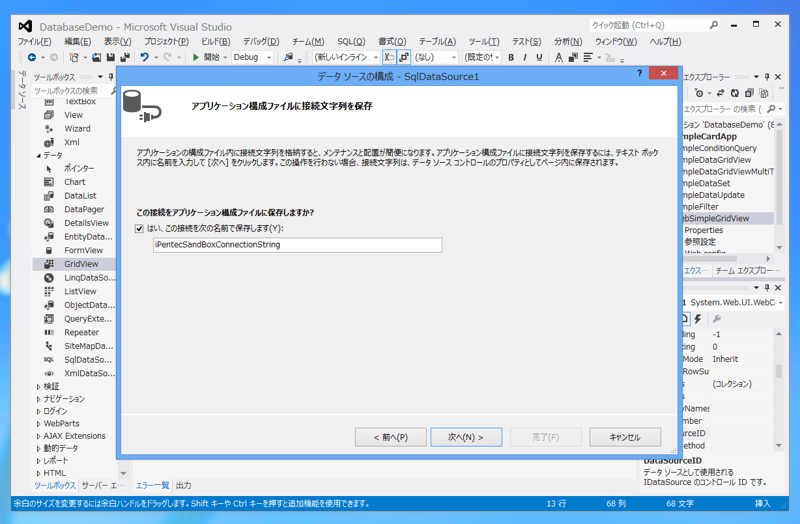Open the ファイル(F) menu

[x=35, y=42]
